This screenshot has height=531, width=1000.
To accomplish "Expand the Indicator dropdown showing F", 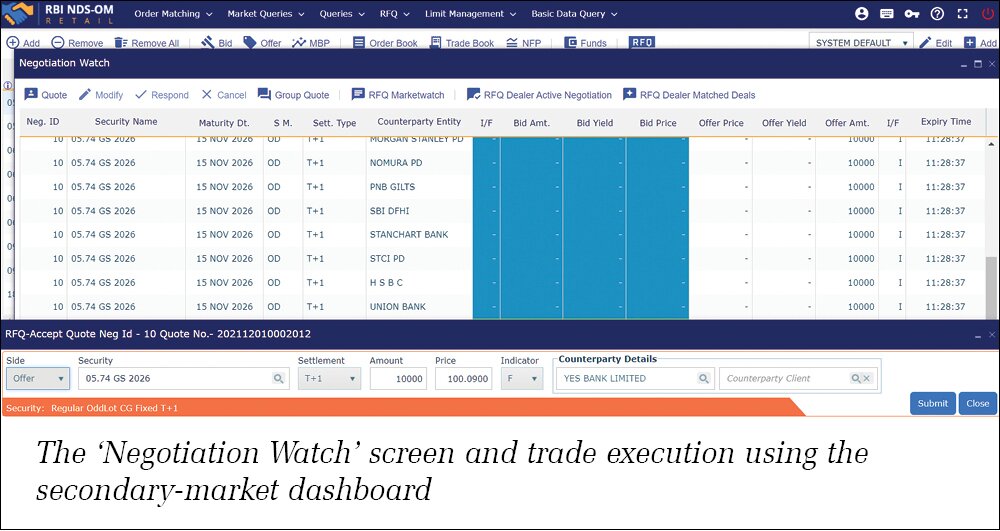I will point(522,379).
